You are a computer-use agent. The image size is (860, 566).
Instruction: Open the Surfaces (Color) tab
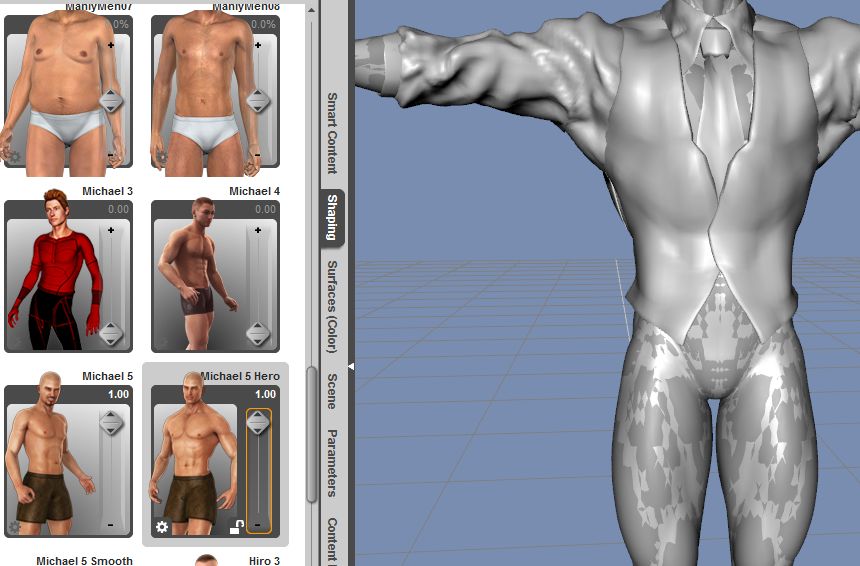coord(332,307)
